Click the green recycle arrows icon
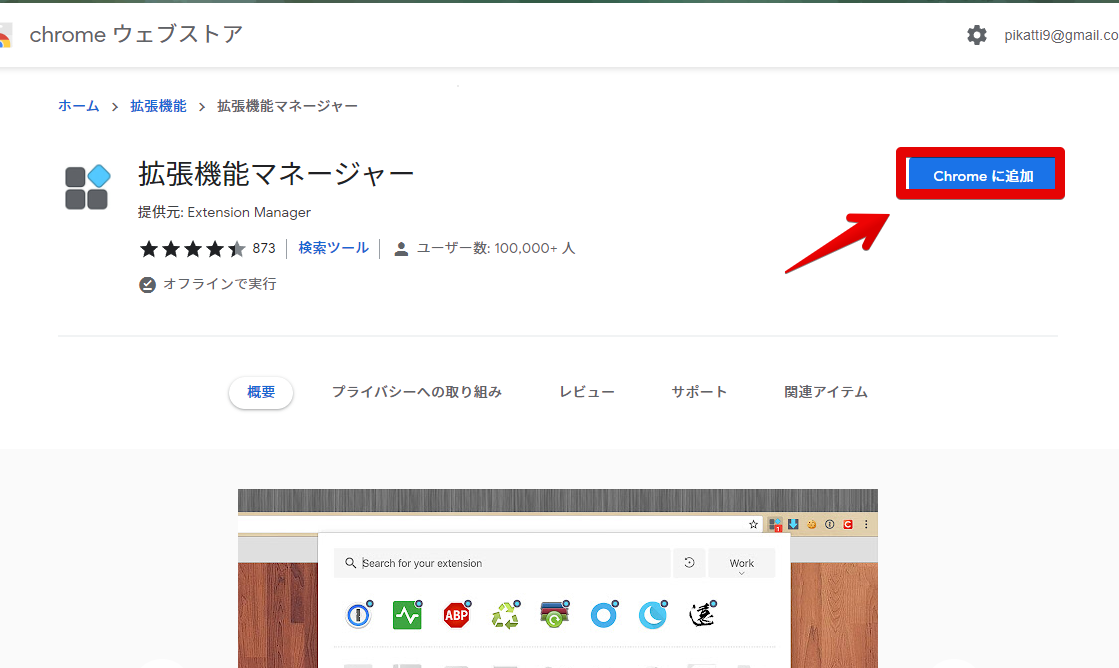 tap(506, 614)
